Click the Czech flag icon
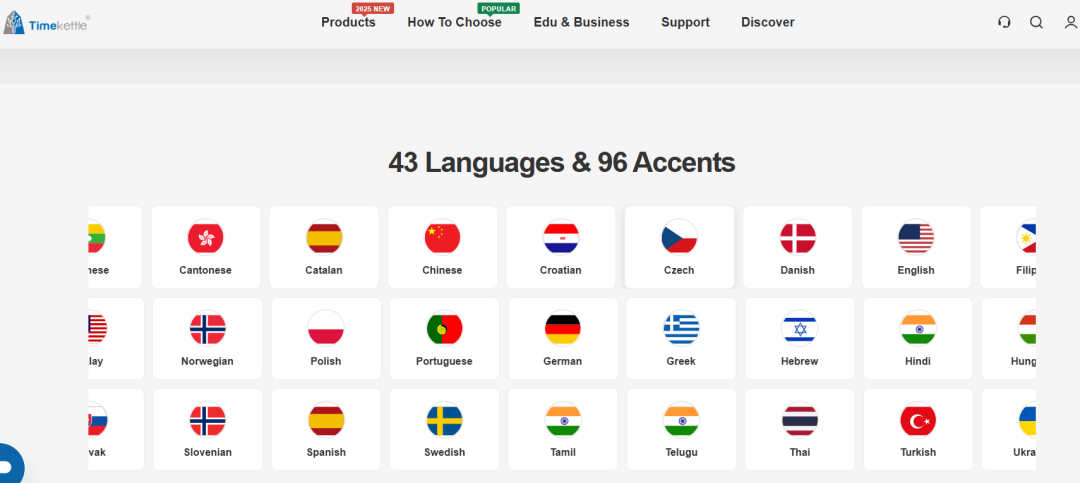The width and height of the screenshot is (1080, 483). tap(679, 237)
